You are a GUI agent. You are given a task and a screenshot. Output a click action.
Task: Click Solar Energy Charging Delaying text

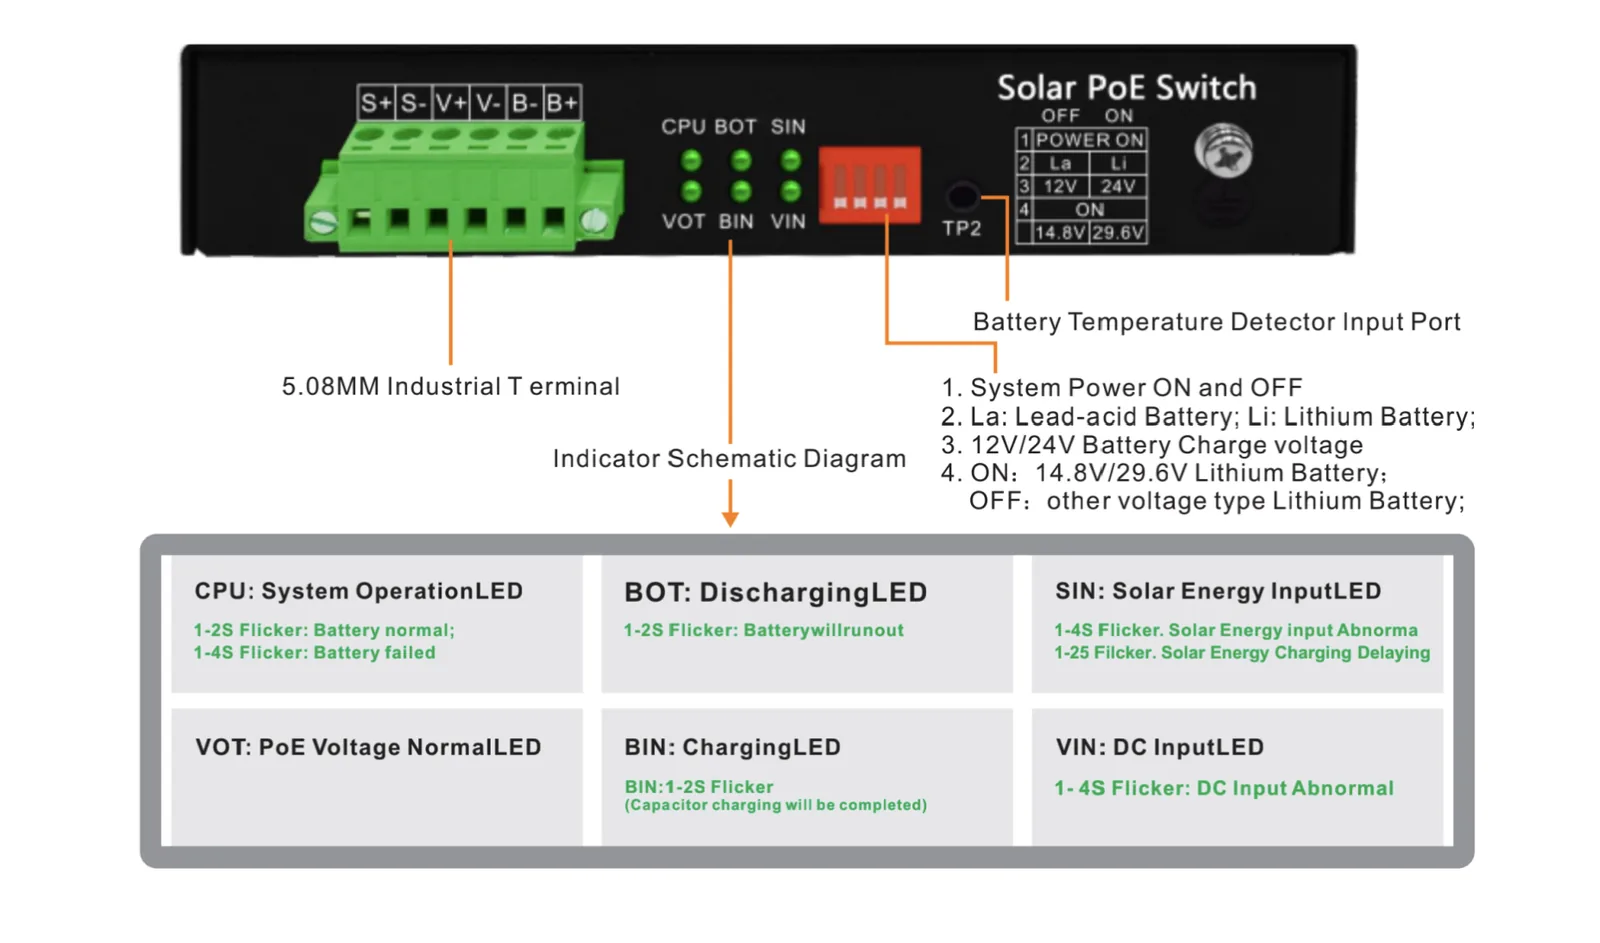[x=1241, y=653]
